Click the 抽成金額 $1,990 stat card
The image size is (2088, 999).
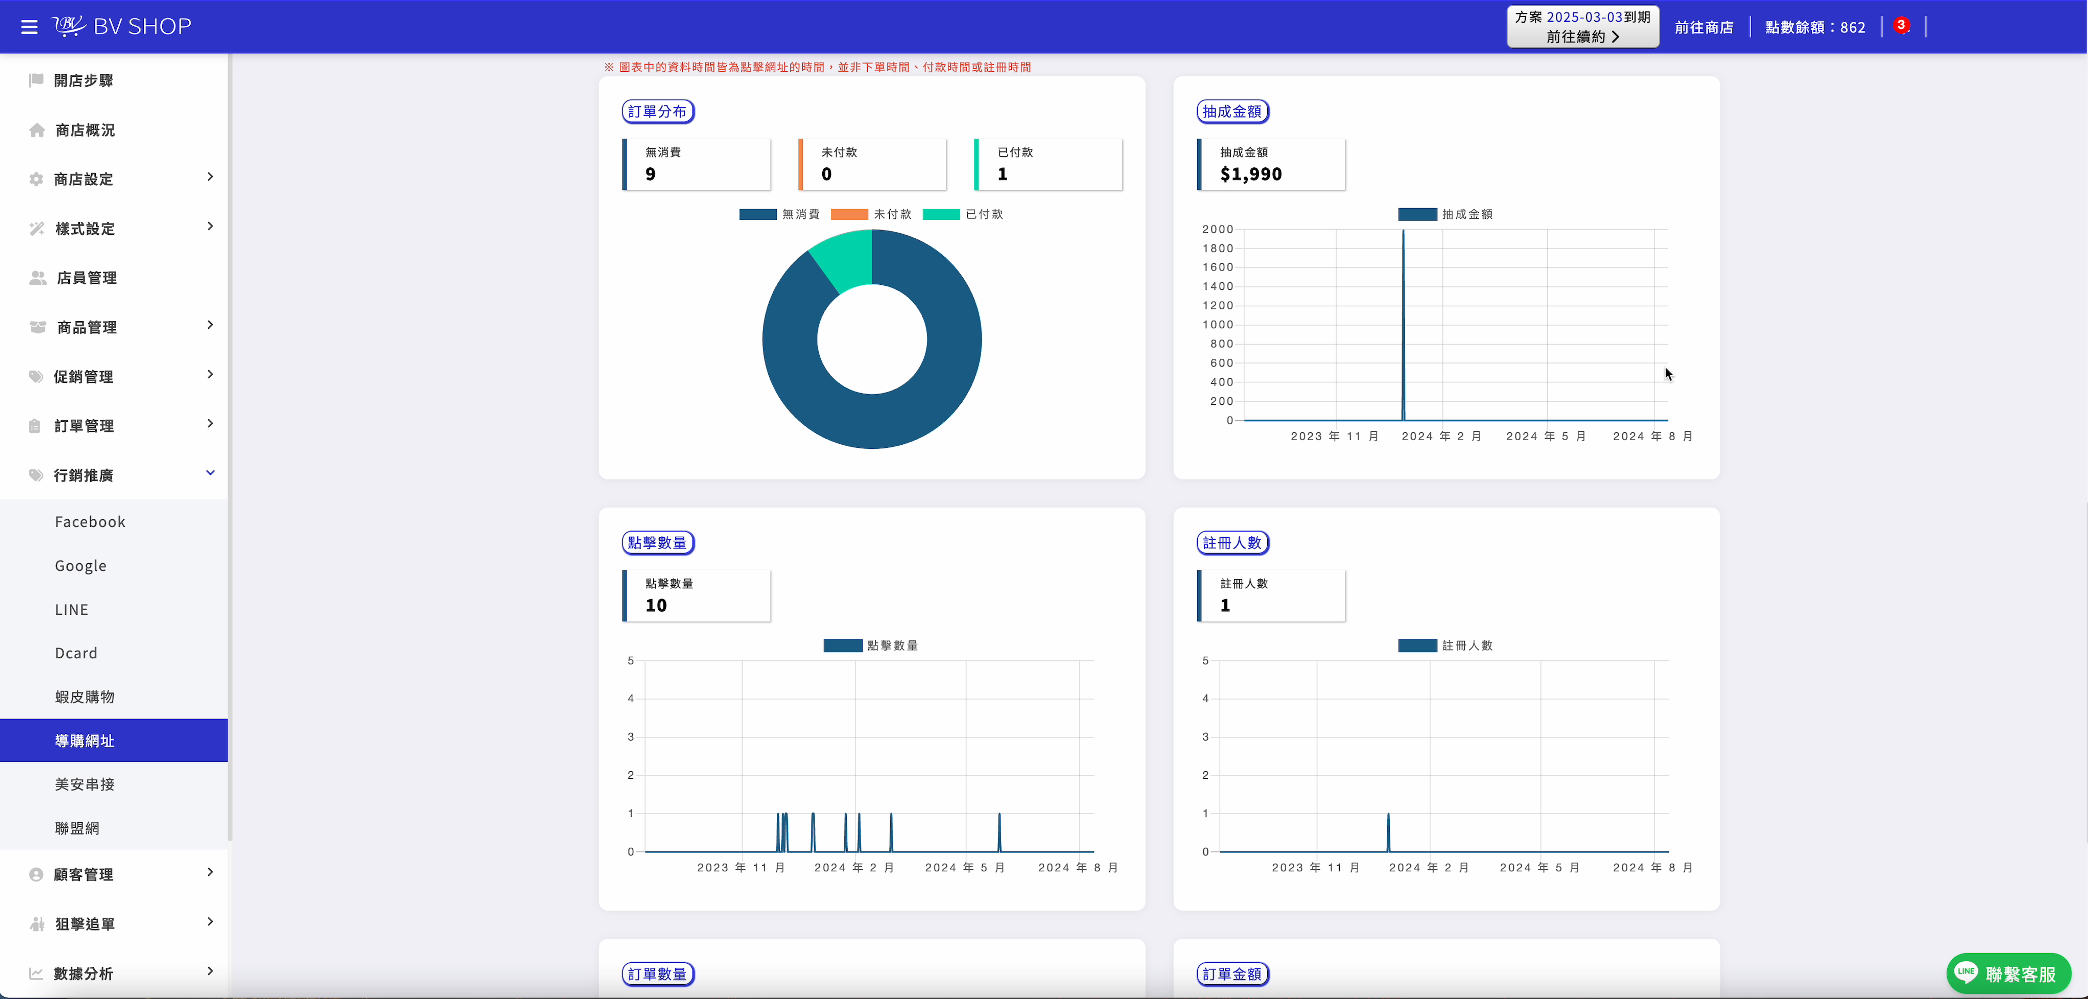(x=1271, y=164)
